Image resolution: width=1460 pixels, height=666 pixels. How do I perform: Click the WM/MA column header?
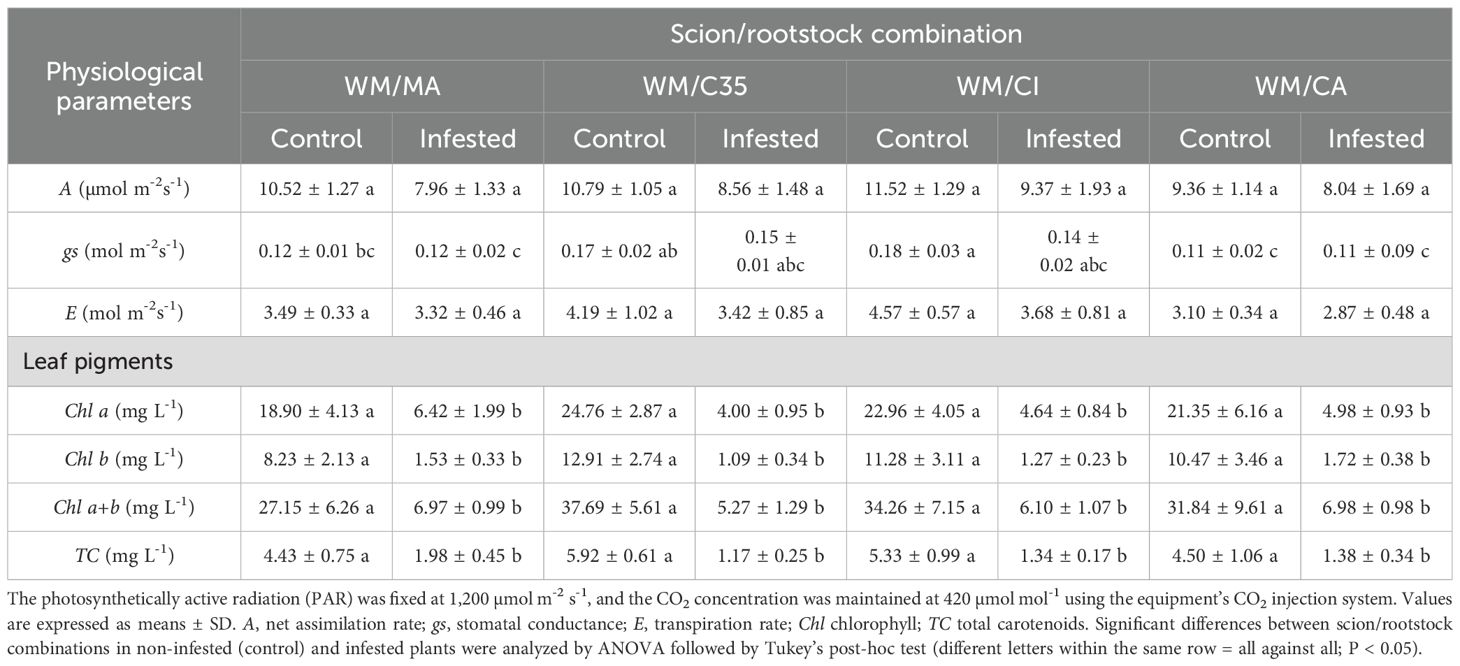(392, 87)
